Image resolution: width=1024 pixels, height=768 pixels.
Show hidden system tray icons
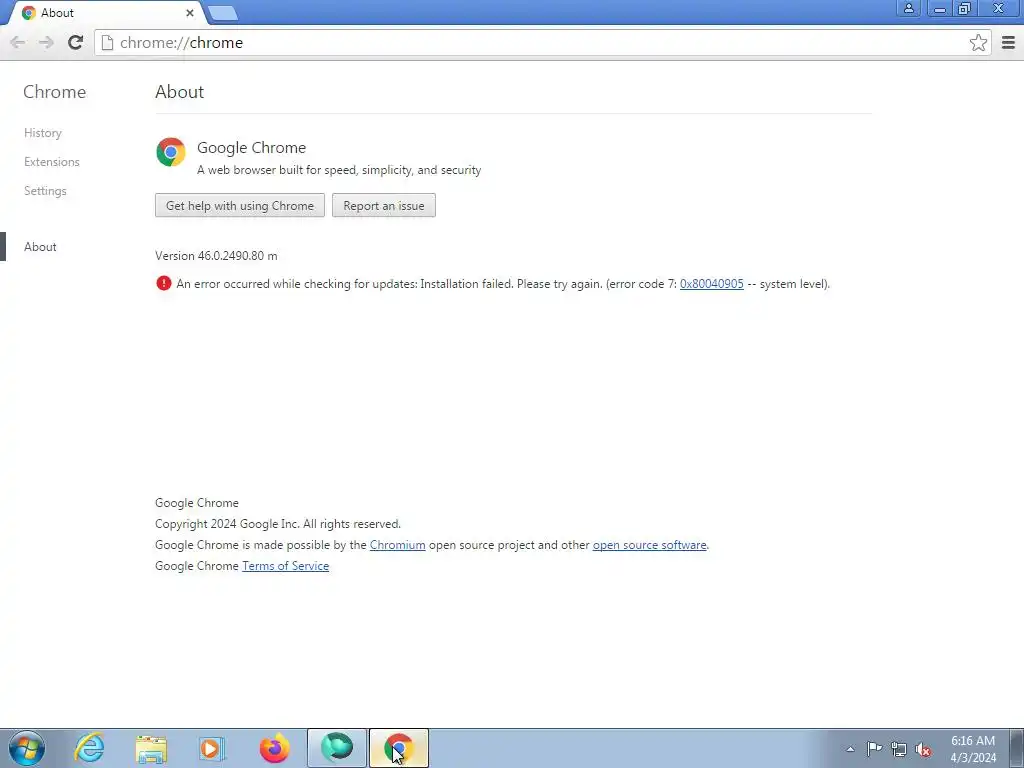pyautogui.click(x=850, y=749)
